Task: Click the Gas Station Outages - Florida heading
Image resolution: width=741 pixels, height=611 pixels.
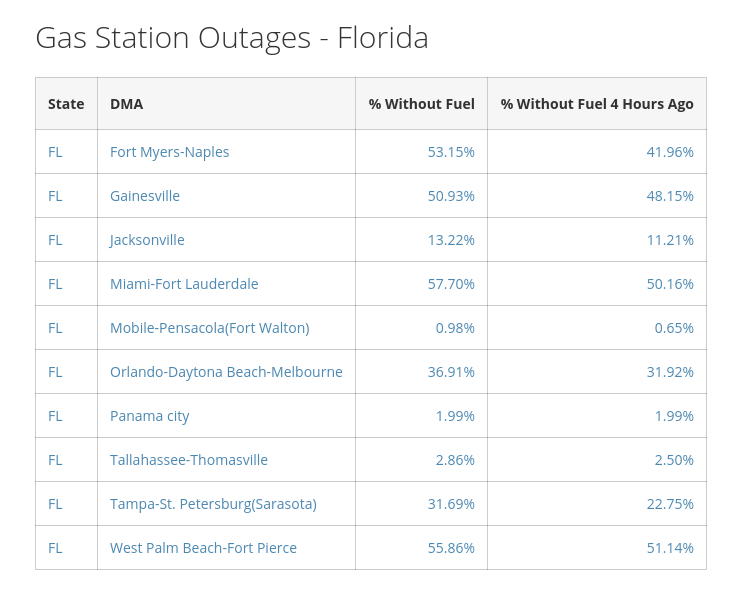Action: tap(232, 38)
